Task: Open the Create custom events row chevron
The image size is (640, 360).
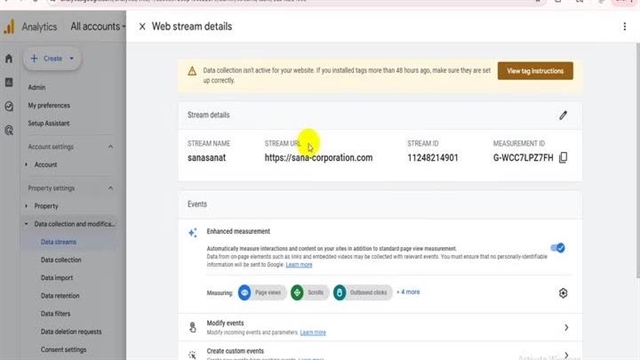Action: [566, 354]
